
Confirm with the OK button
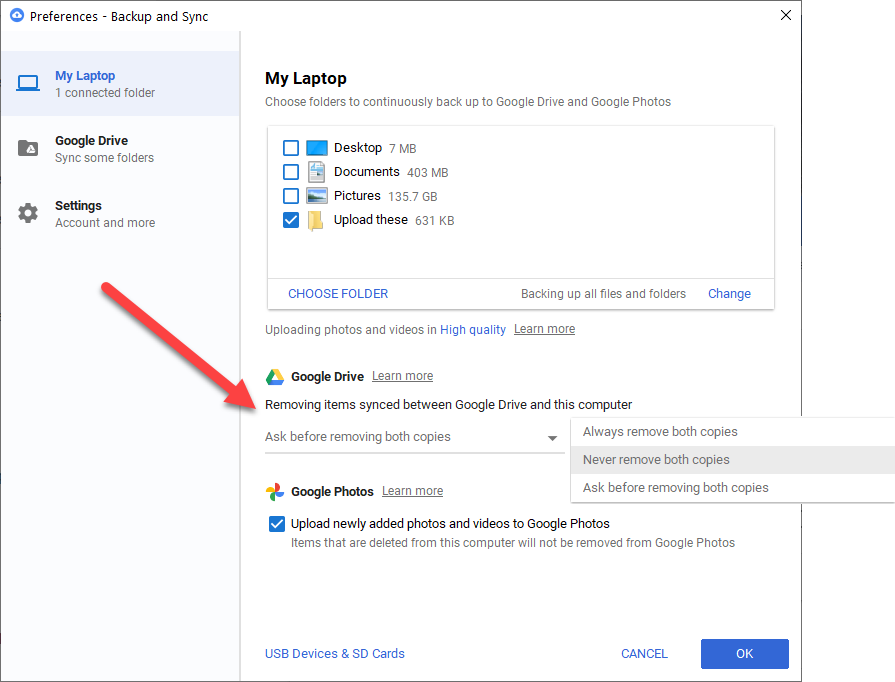coord(745,654)
